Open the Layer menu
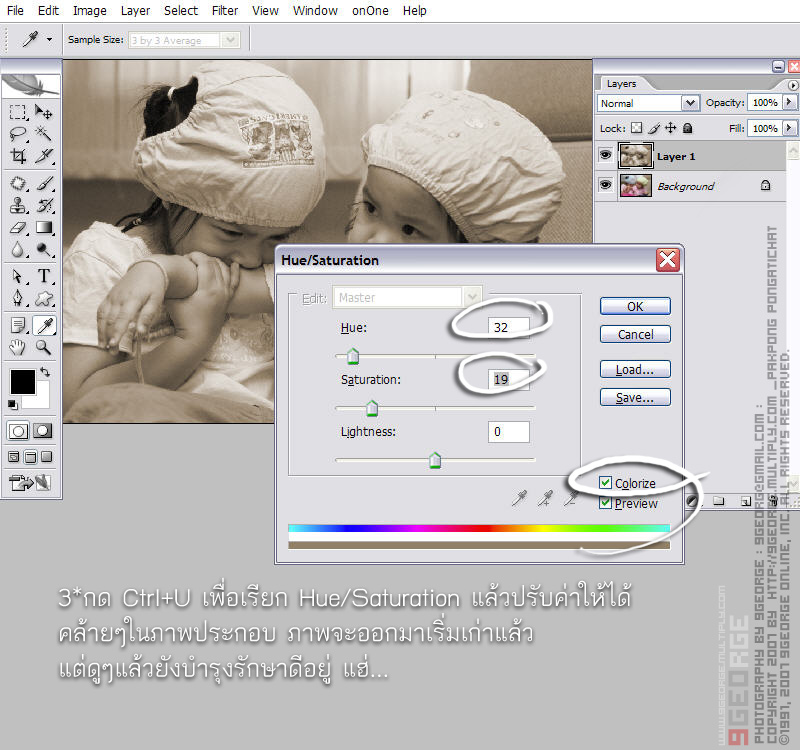This screenshot has width=800, height=750. (135, 11)
